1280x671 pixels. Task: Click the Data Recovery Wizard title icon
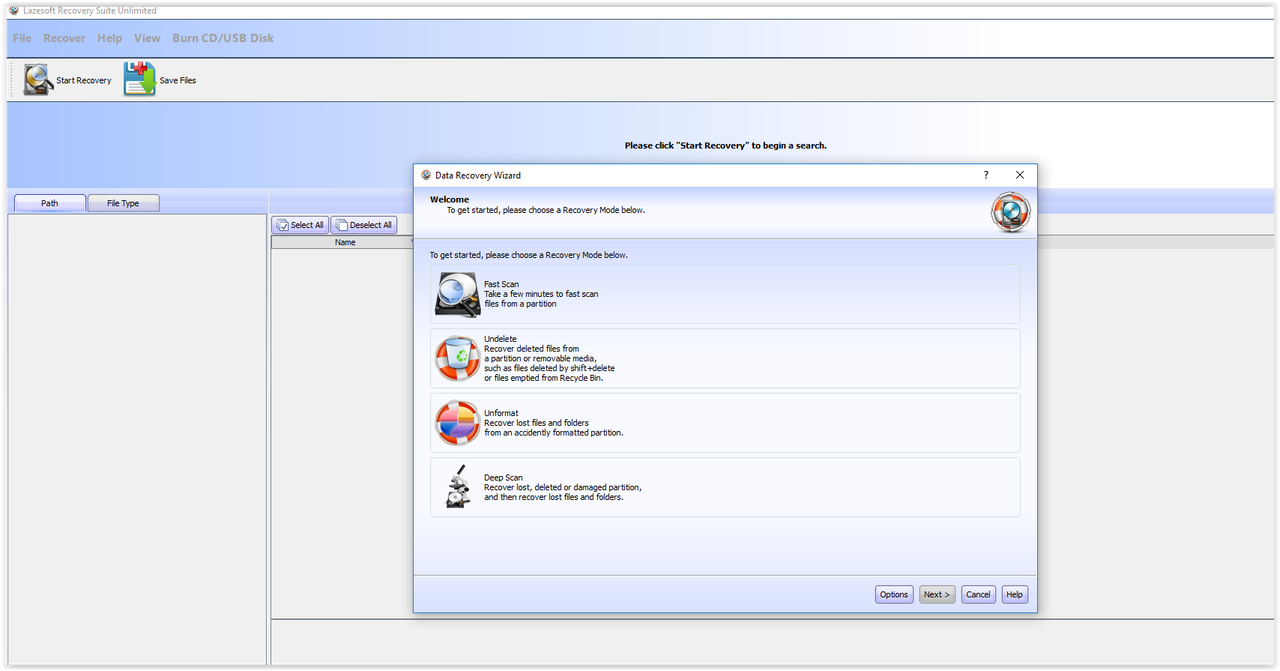point(426,175)
